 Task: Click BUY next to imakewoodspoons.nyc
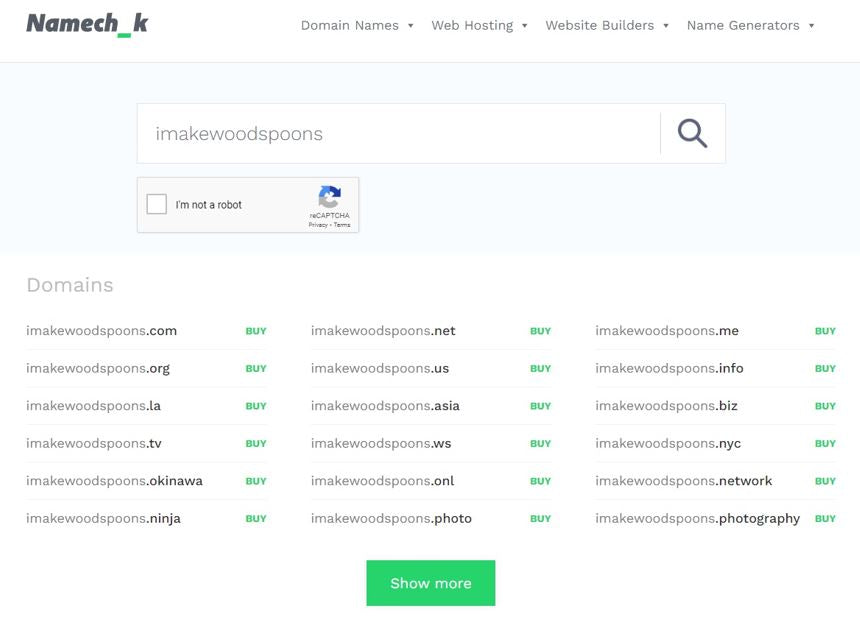[825, 443]
